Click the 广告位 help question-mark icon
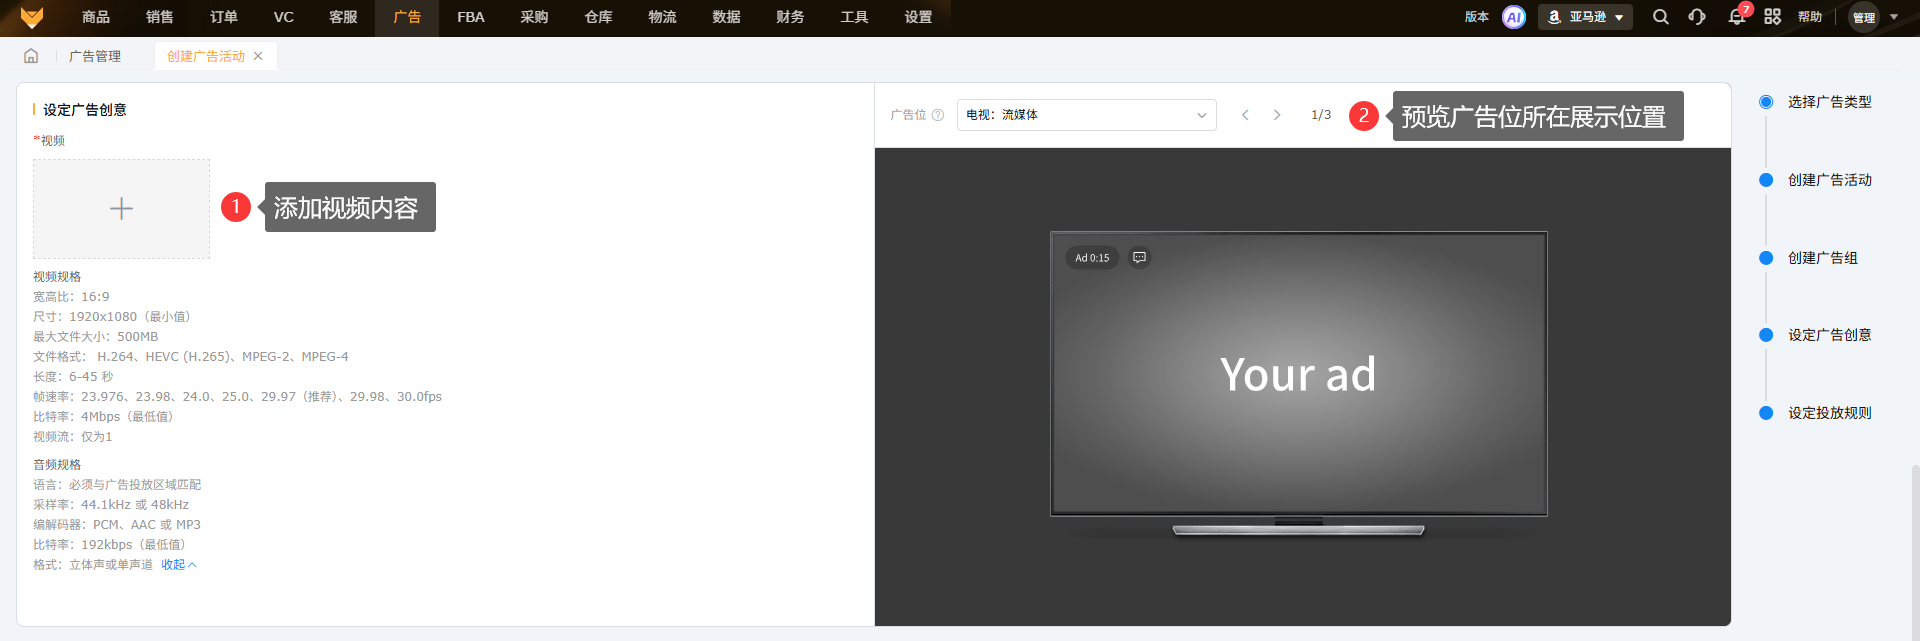The image size is (1920, 641). click(938, 115)
